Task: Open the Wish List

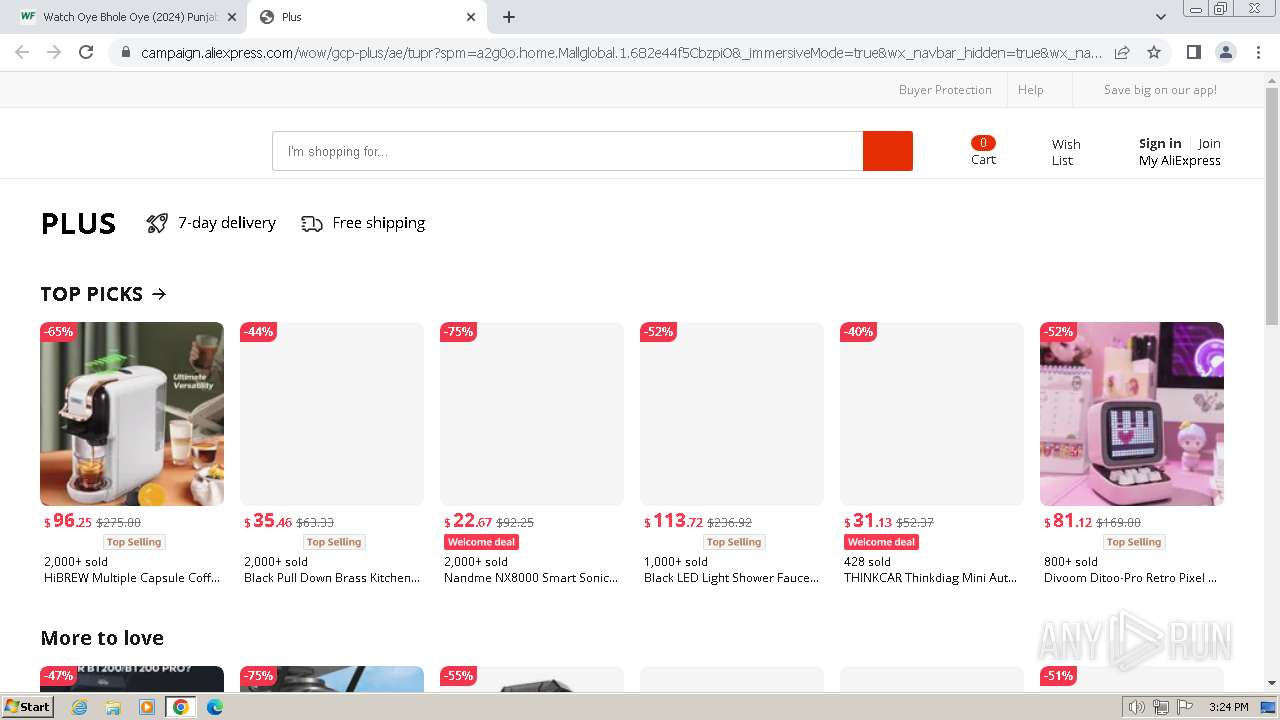Action: click(x=1066, y=152)
